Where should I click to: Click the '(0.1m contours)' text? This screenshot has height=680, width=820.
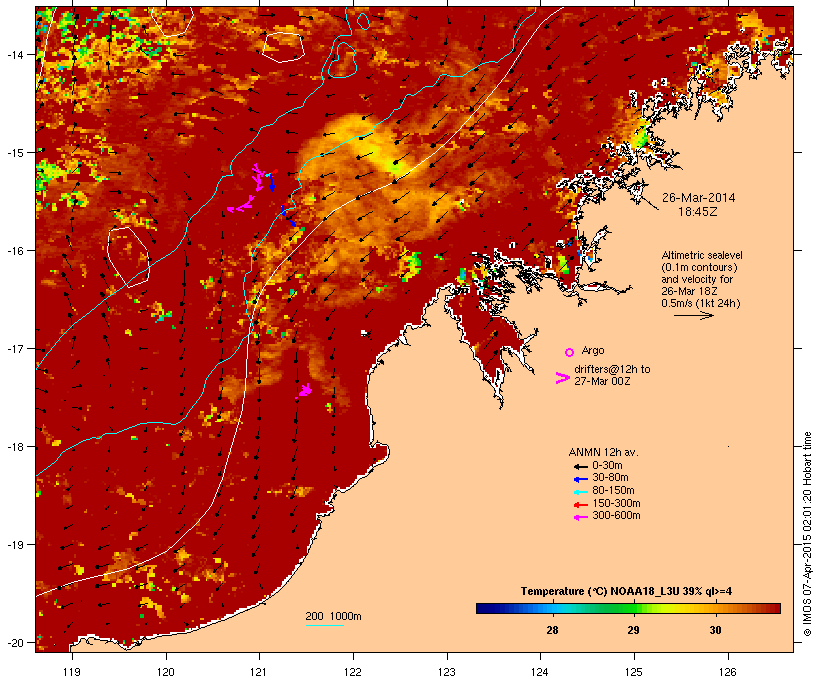tap(699, 267)
